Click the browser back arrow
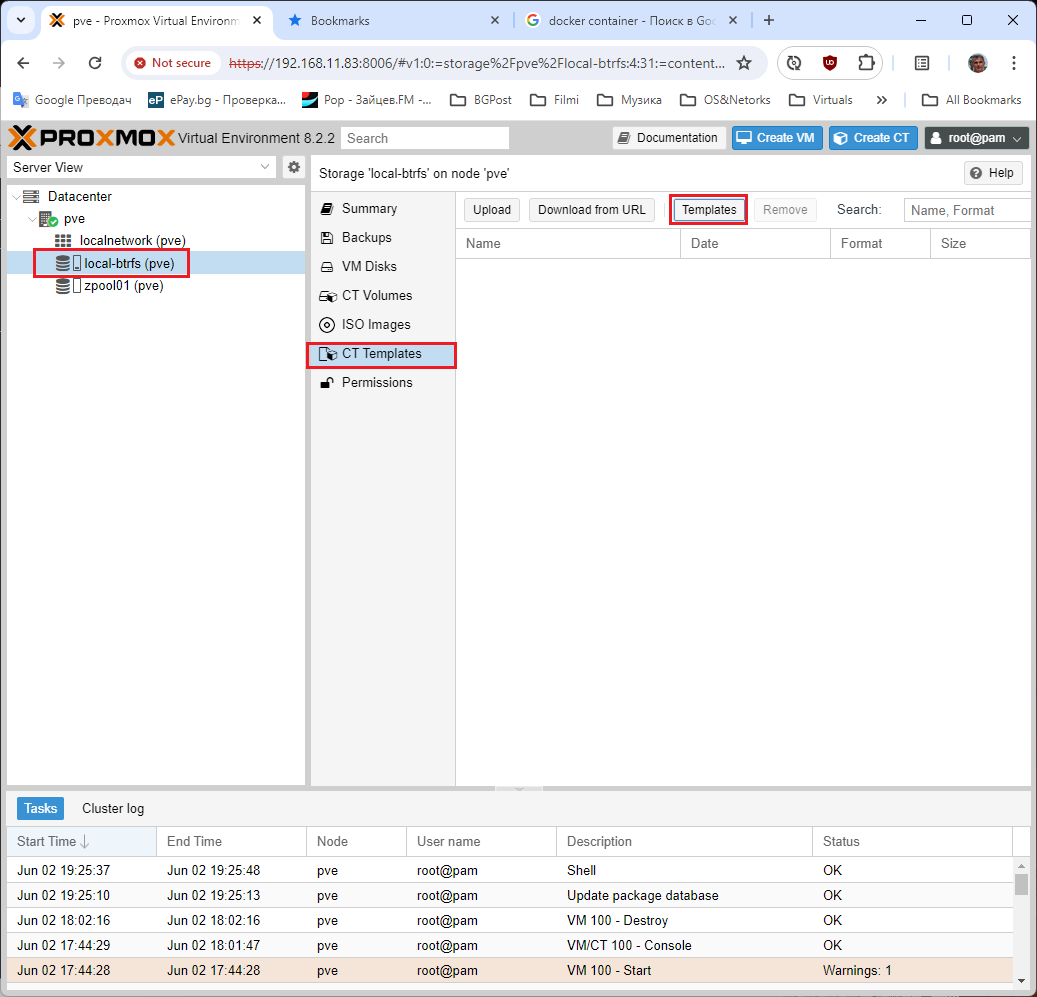This screenshot has height=997, width=1037. tap(23, 63)
